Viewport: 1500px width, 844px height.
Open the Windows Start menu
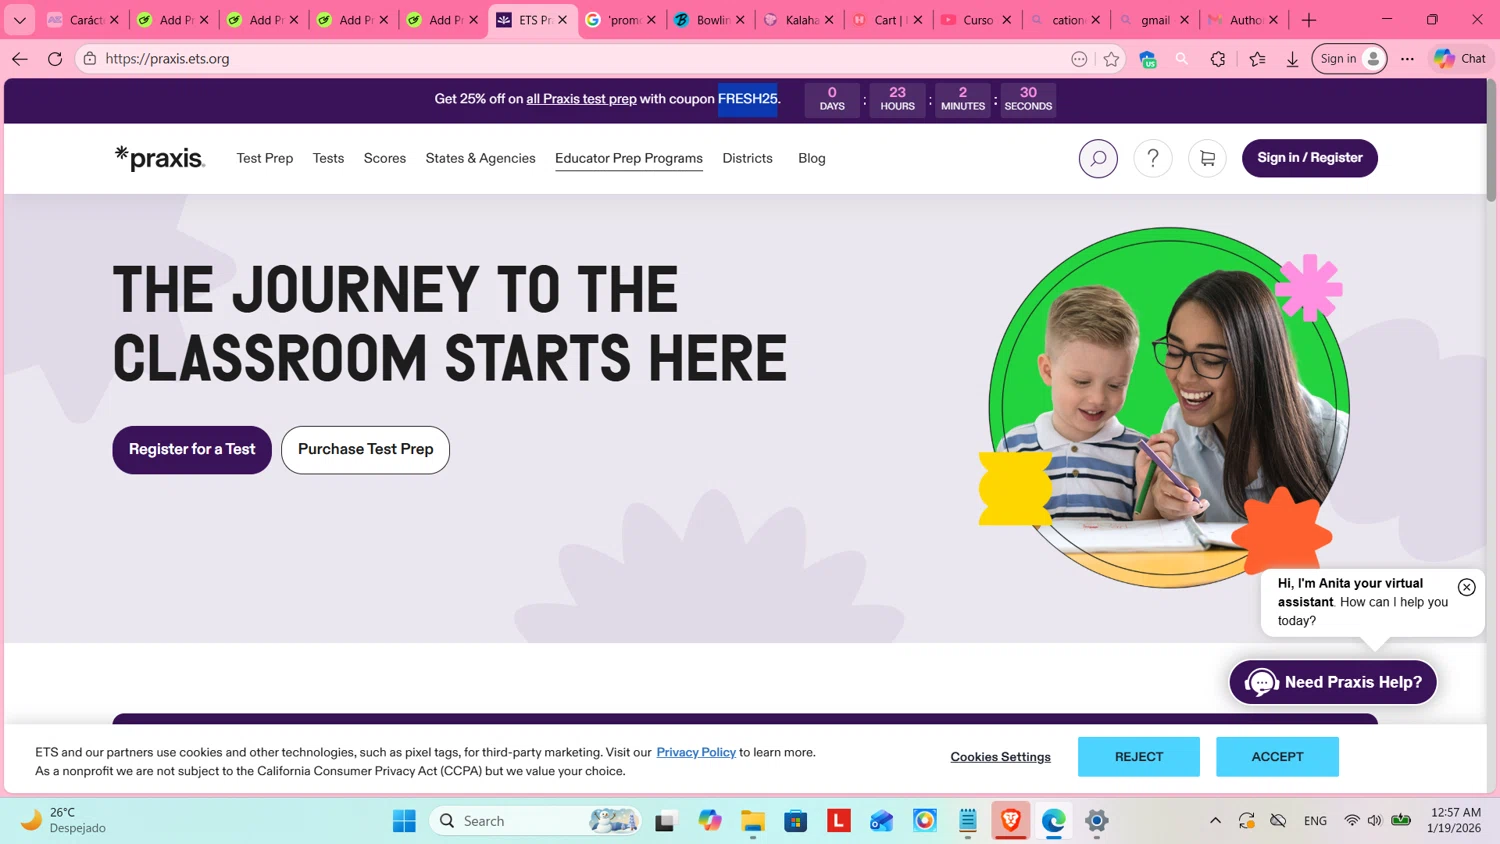[x=404, y=821]
